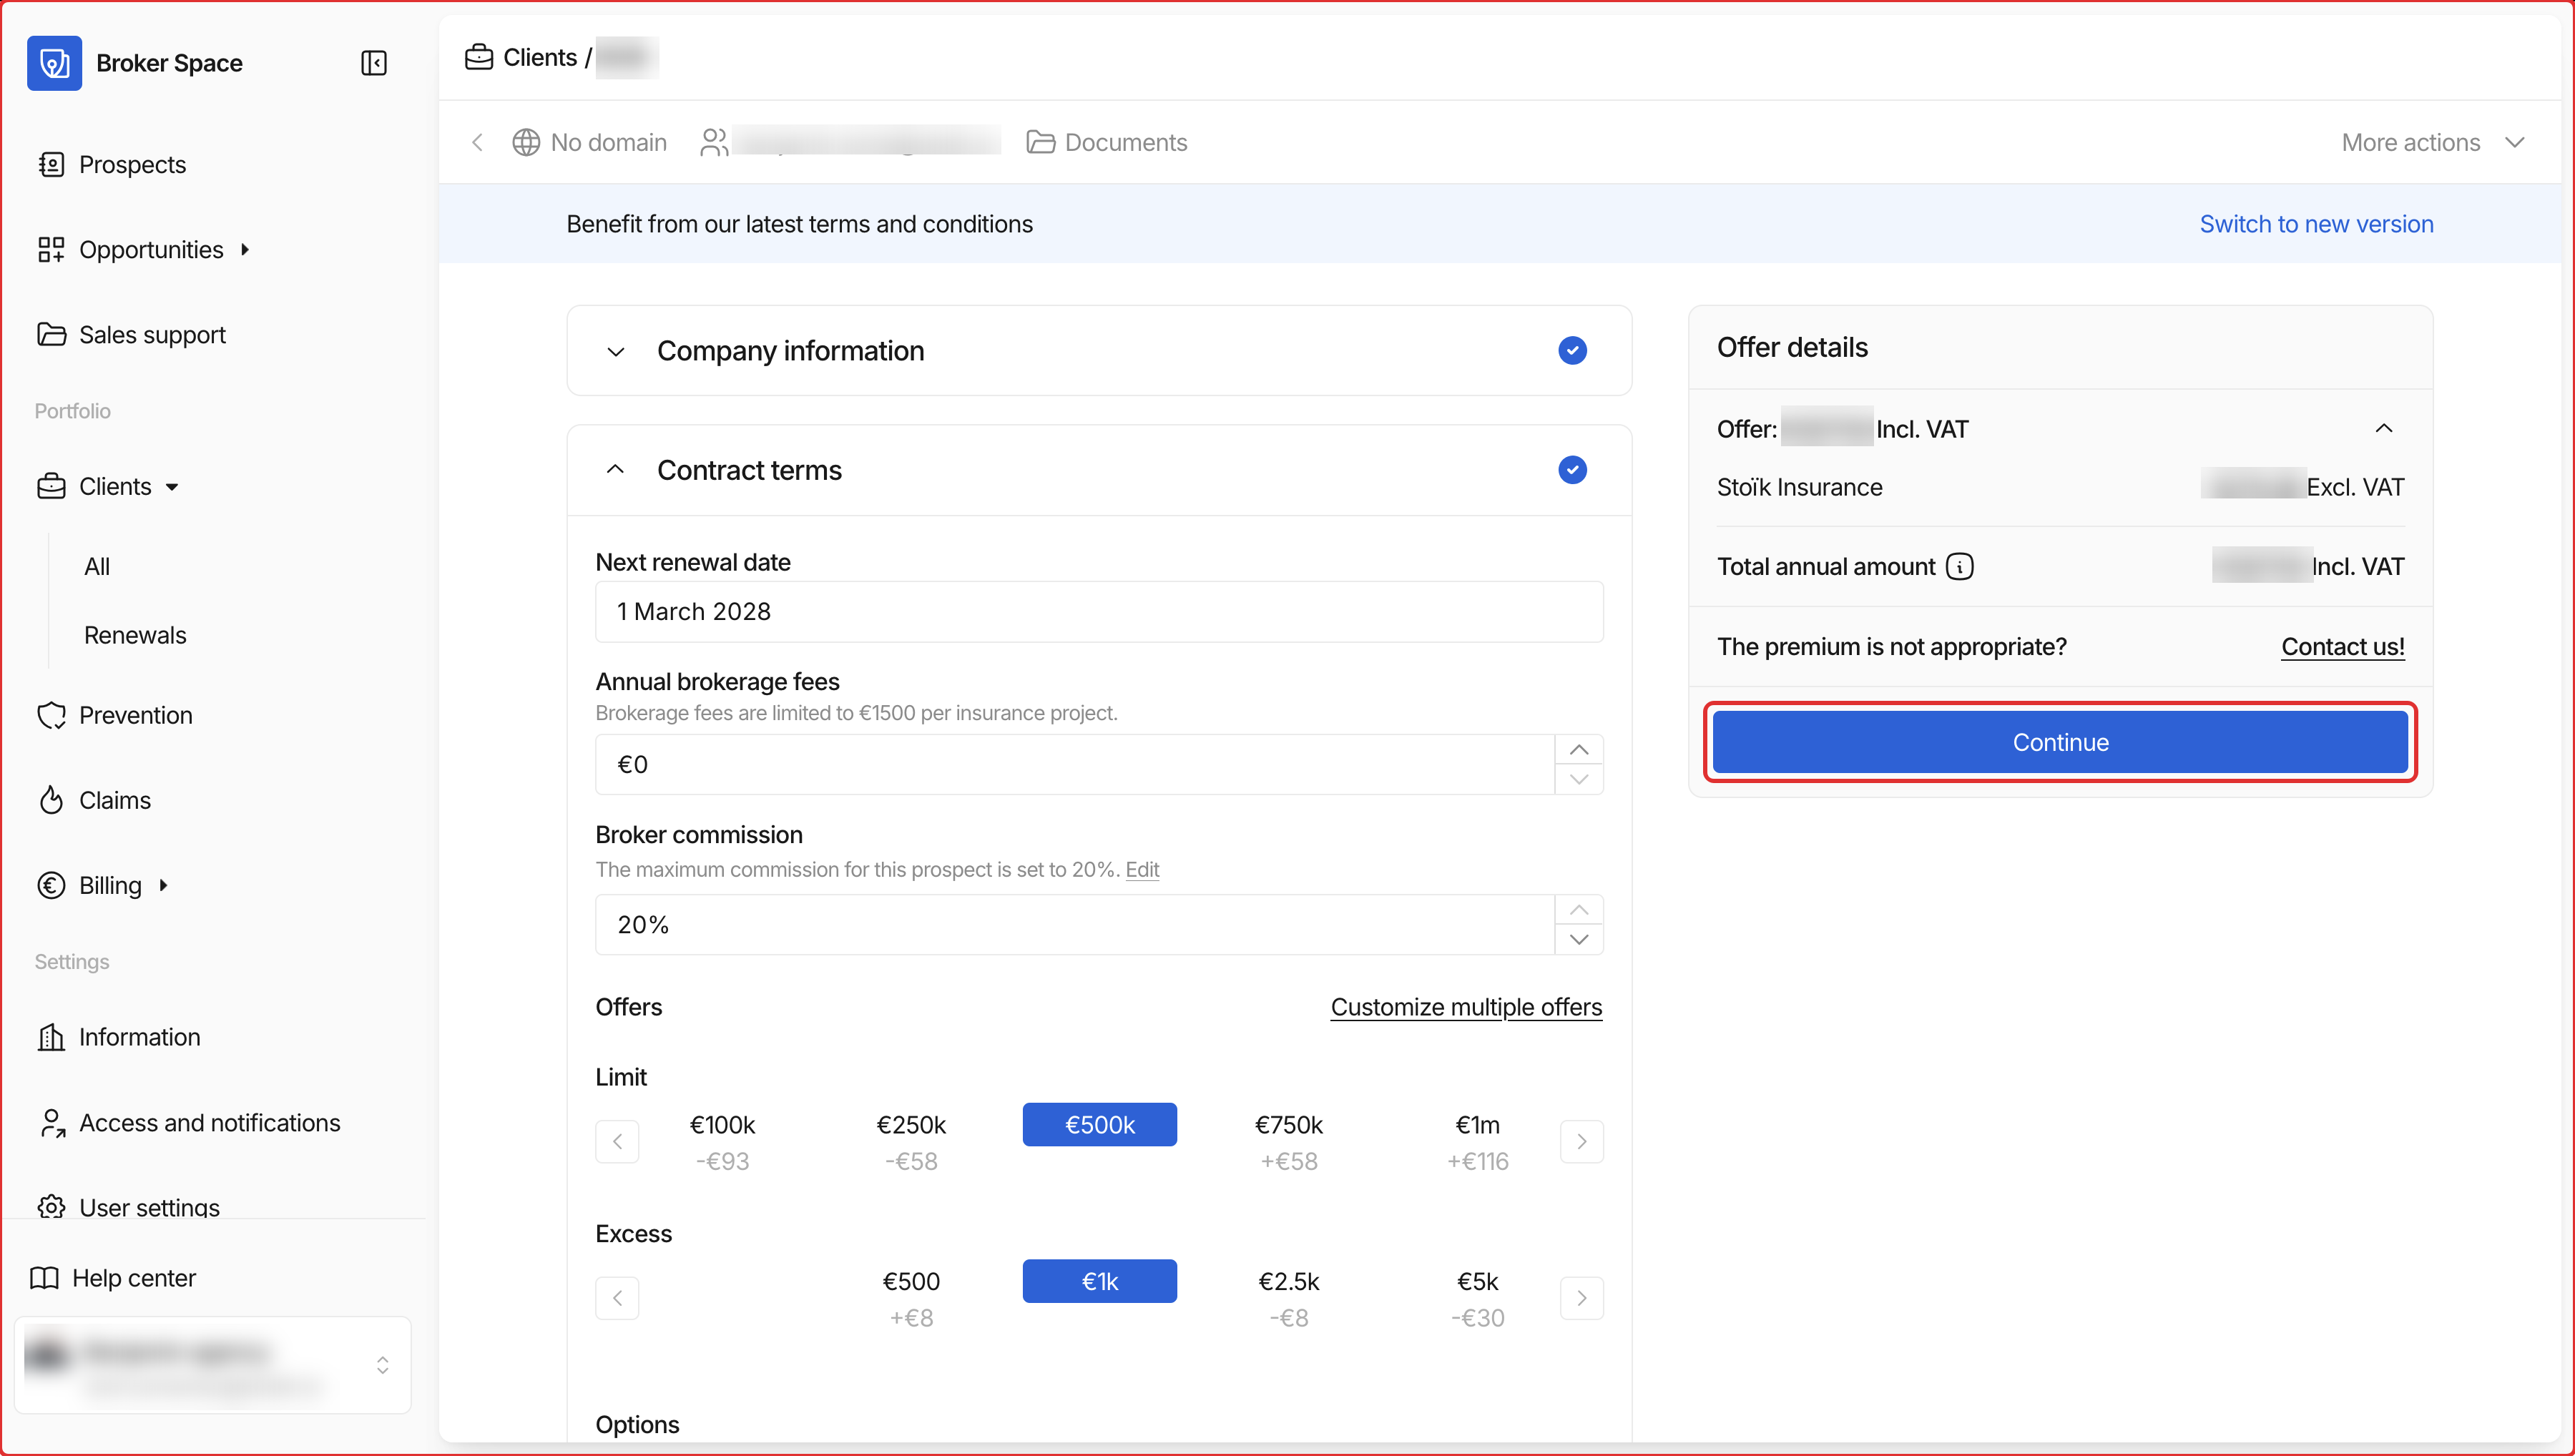Open the Prevention shield icon

[x=51, y=715]
